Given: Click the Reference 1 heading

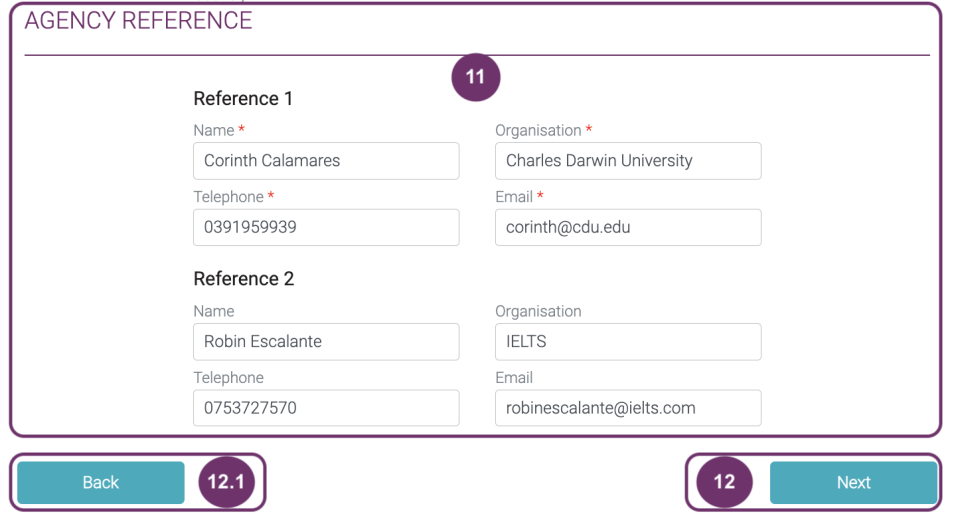Looking at the screenshot, I should tap(243, 99).
